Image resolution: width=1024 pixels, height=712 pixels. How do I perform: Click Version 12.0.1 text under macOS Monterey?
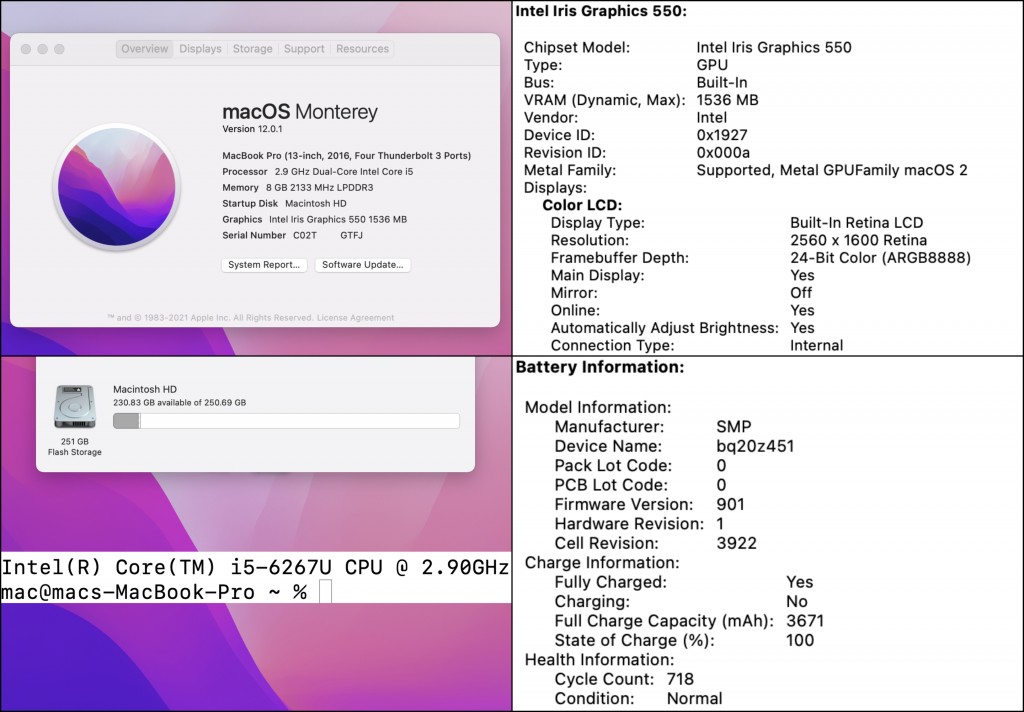click(253, 129)
